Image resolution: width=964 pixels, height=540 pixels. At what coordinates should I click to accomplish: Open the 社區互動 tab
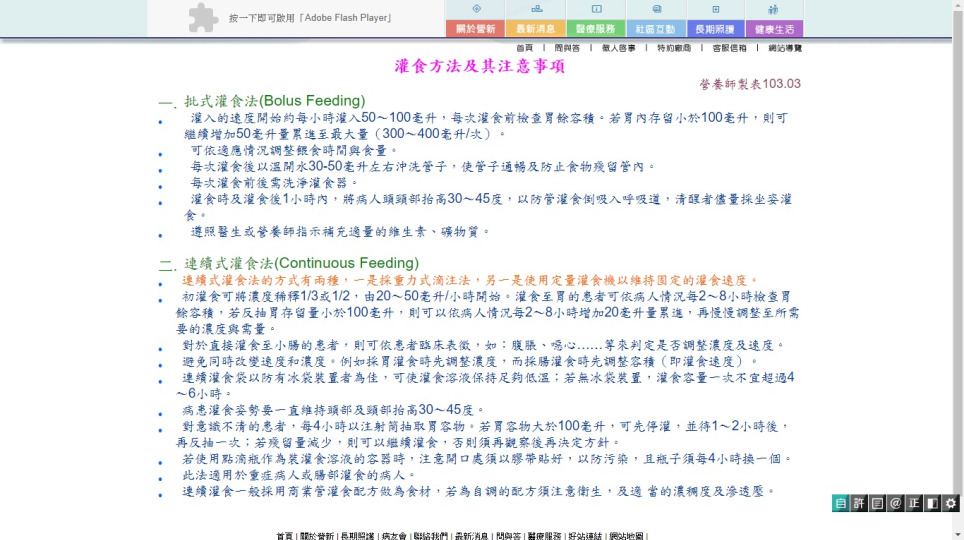click(655, 29)
